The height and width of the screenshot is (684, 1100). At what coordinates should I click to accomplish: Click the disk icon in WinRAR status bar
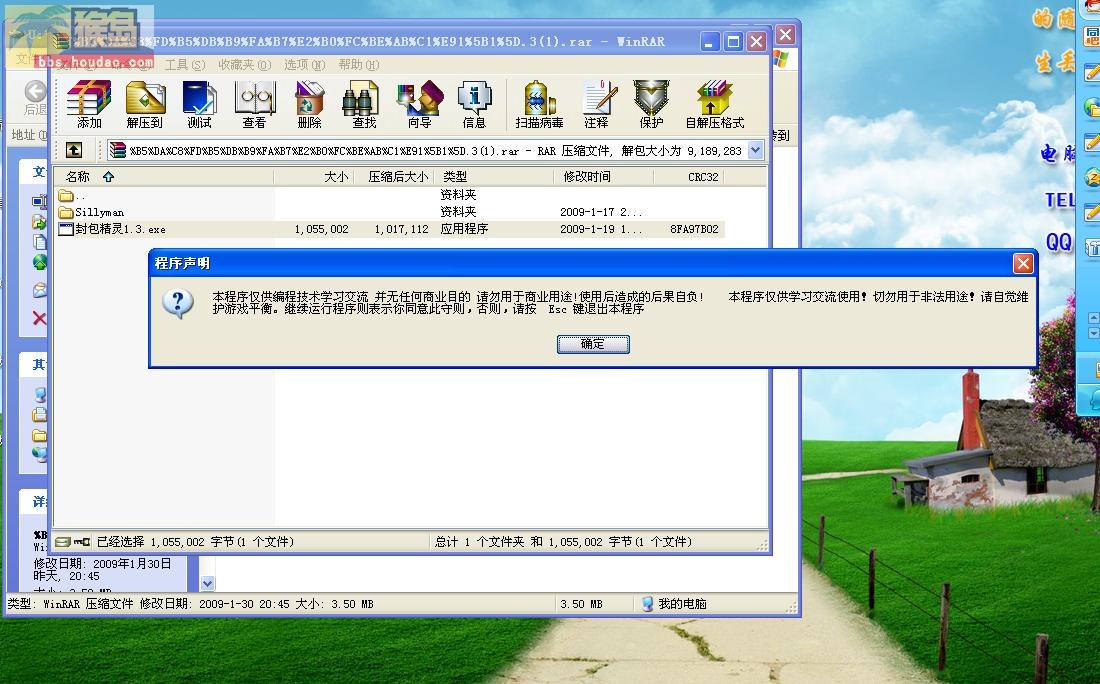point(62,542)
